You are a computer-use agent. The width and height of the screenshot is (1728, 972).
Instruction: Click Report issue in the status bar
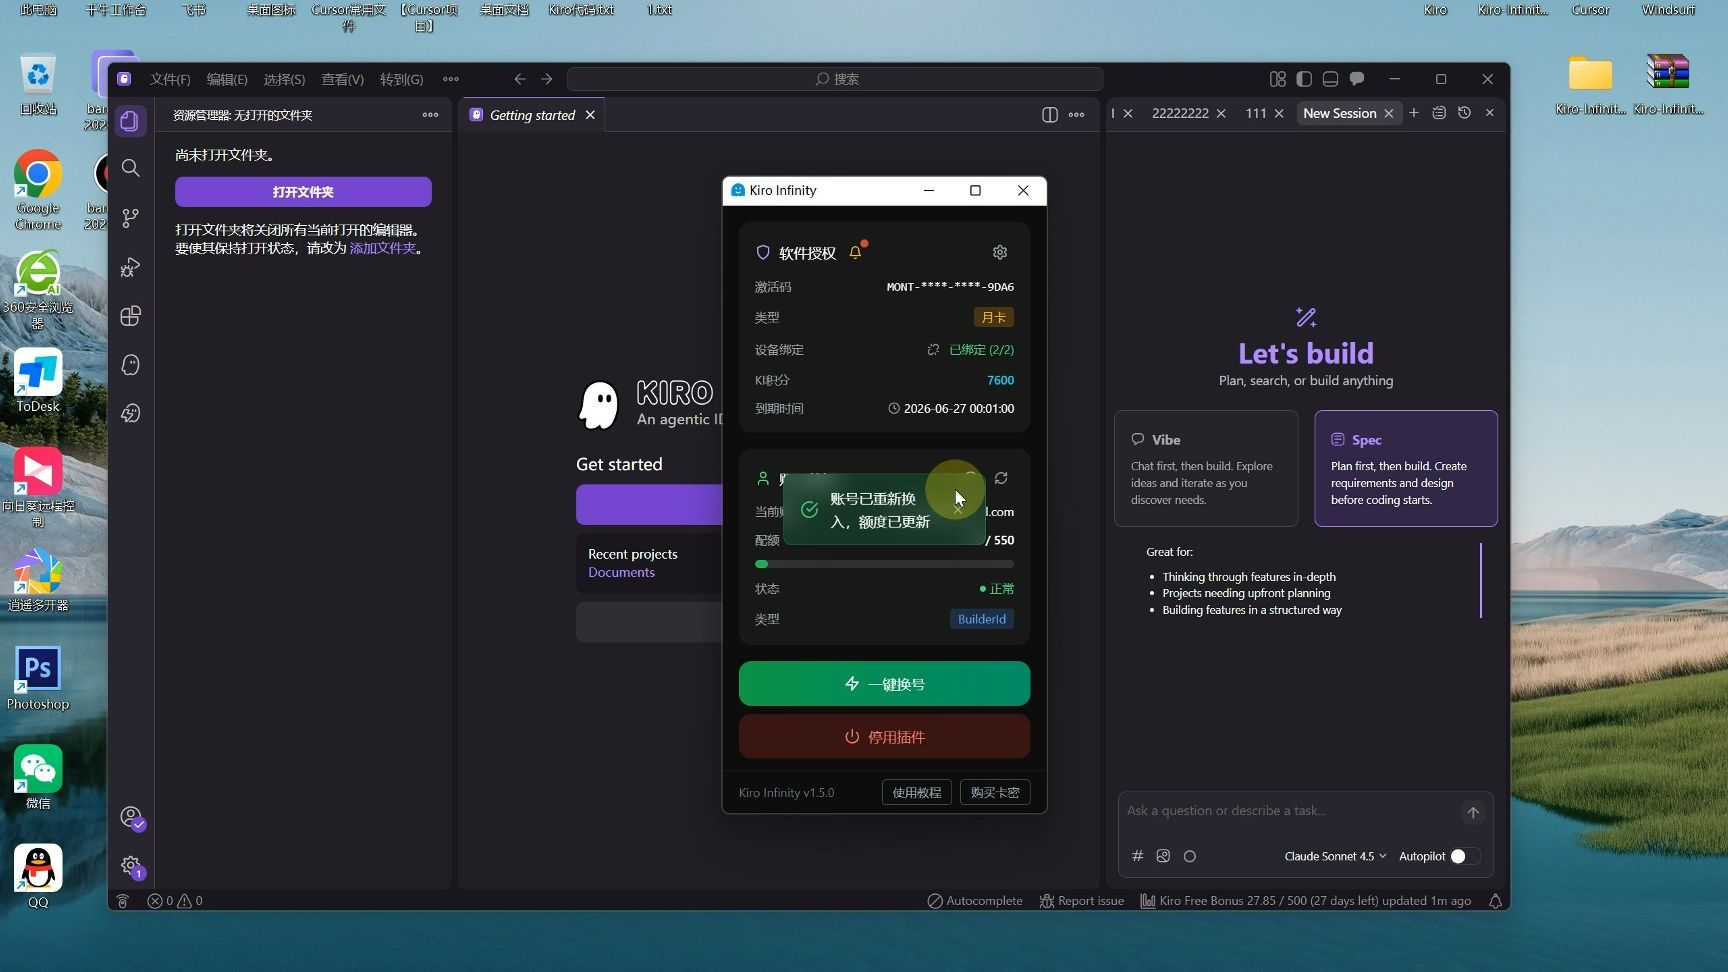pos(1082,901)
